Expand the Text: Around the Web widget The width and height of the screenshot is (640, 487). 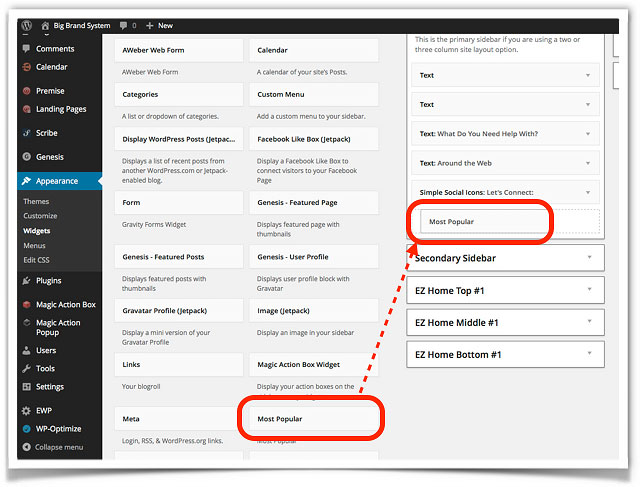pyautogui.click(x=588, y=163)
